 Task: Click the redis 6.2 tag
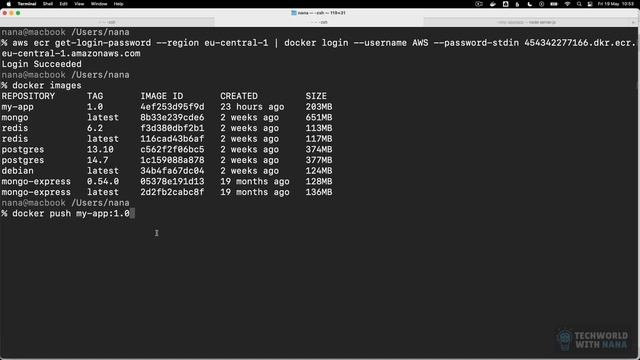coord(95,128)
